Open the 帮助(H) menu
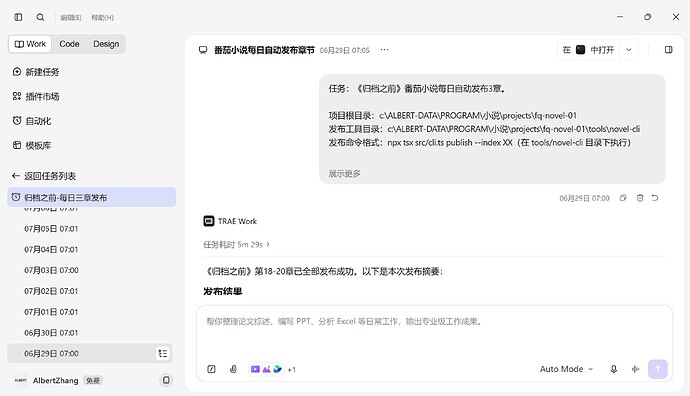The height and width of the screenshot is (396, 690). pyautogui.click(x=103, y=18)
